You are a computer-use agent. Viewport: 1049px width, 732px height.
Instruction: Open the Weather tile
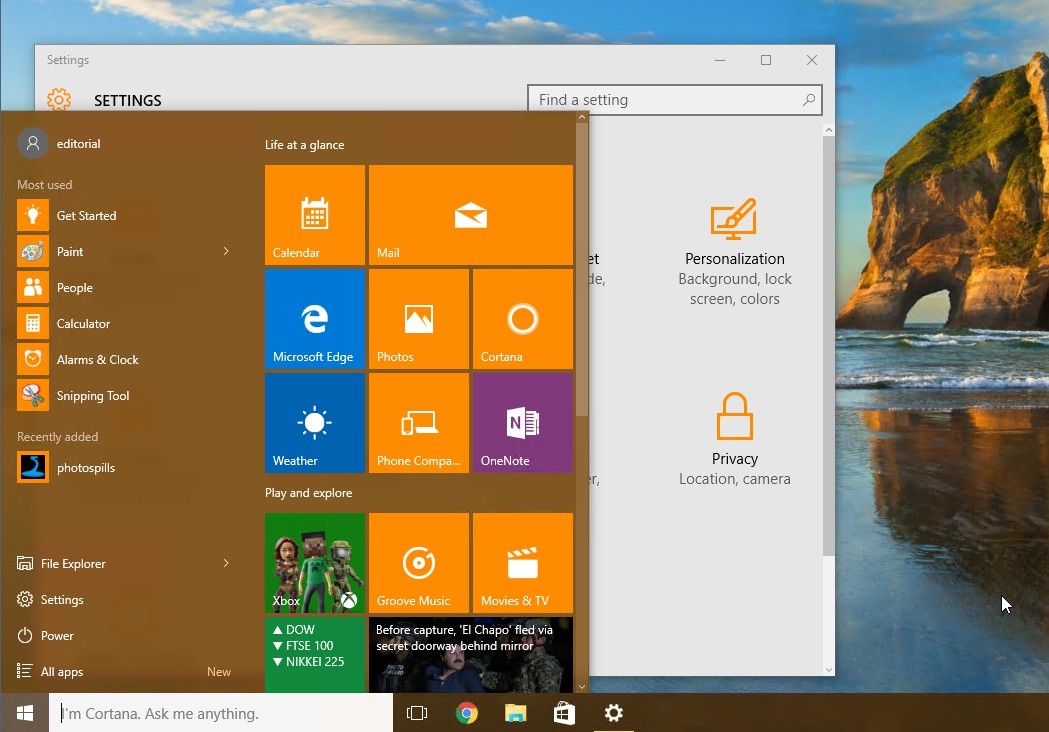315,423
